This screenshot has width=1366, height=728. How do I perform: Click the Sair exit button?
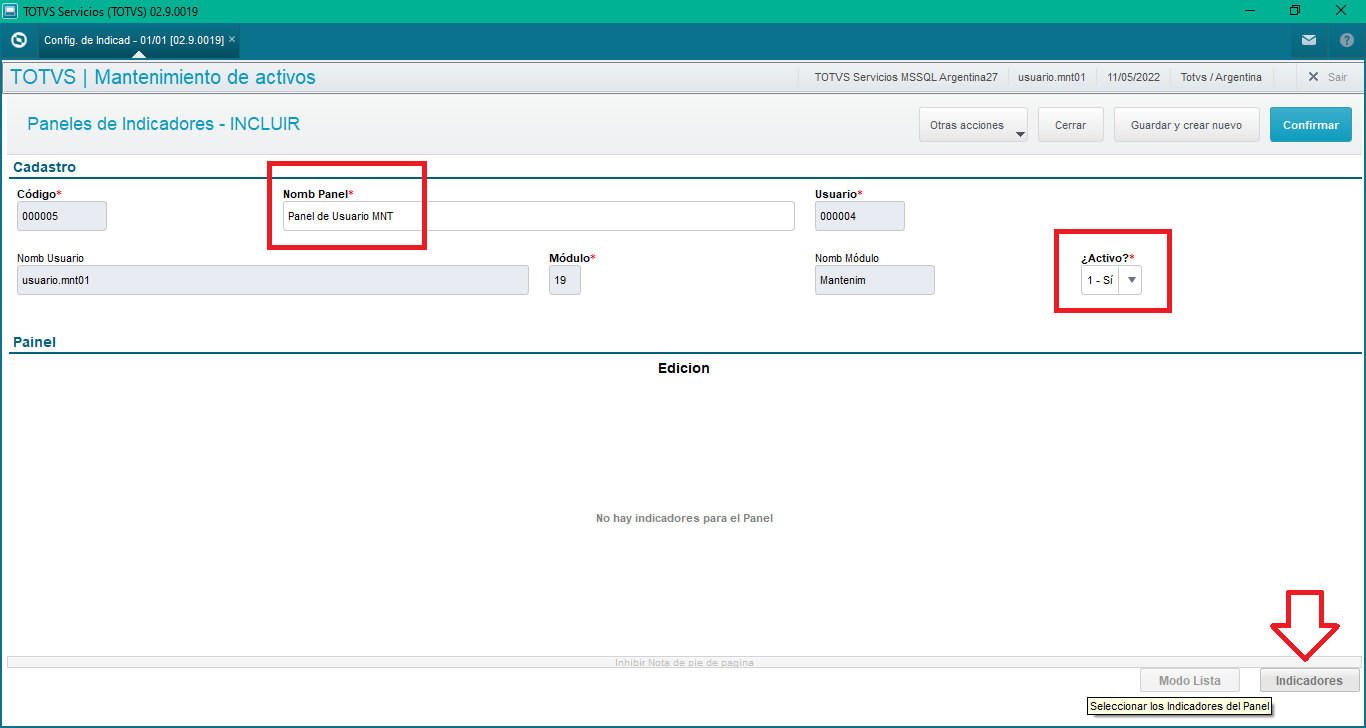(1328, 77)
